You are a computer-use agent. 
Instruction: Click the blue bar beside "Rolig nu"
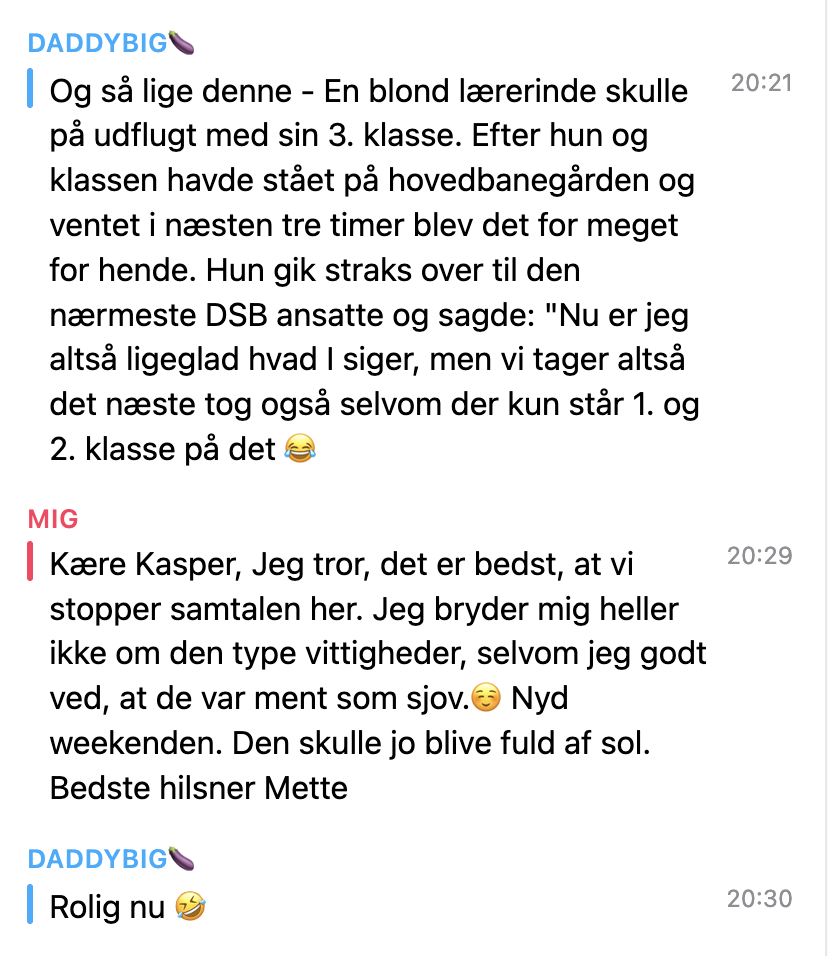tap(31, 905)
